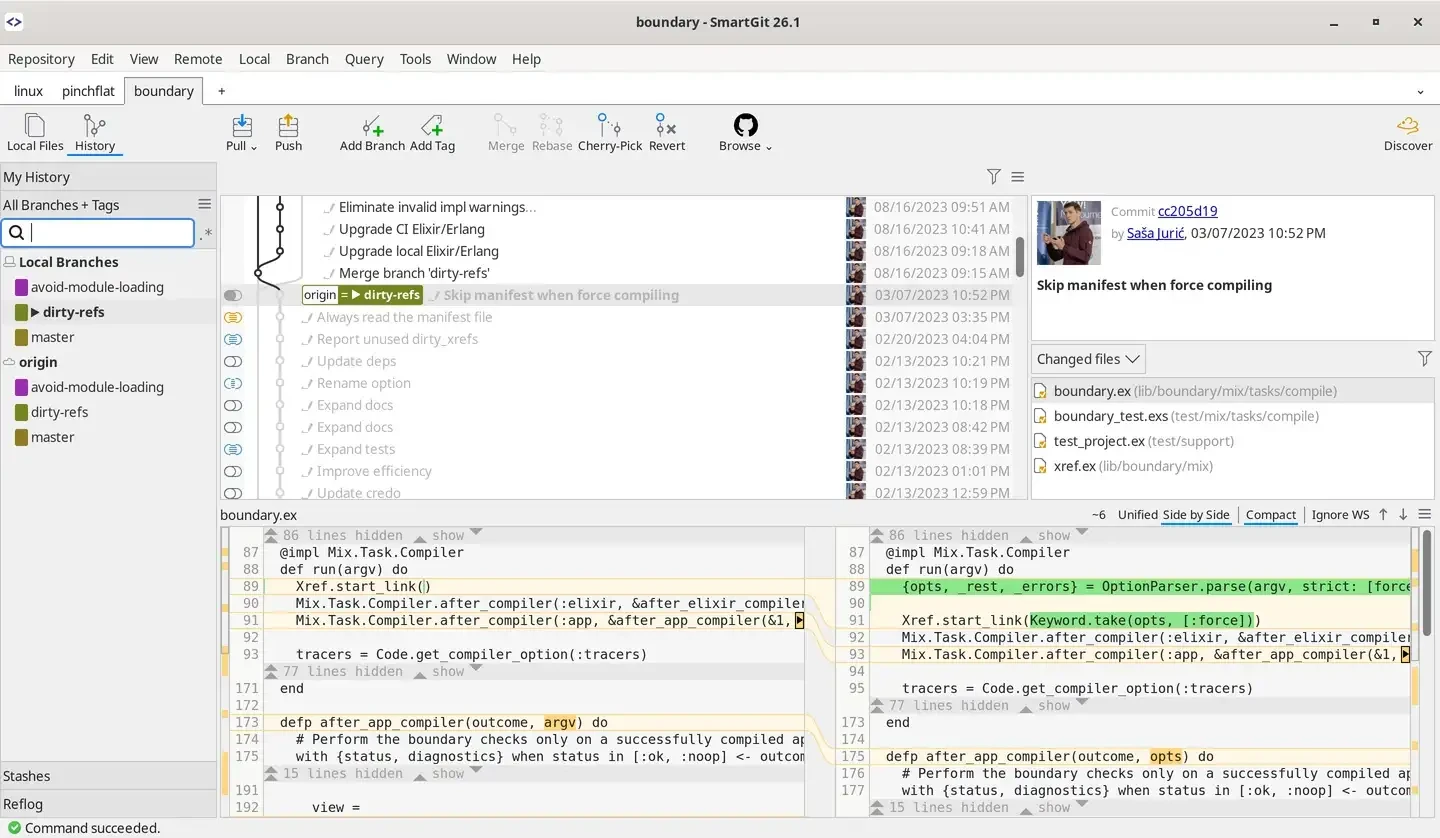This screenshot has height=838, width=1440.
Task: Open the Stashes section
Action: 108,776
